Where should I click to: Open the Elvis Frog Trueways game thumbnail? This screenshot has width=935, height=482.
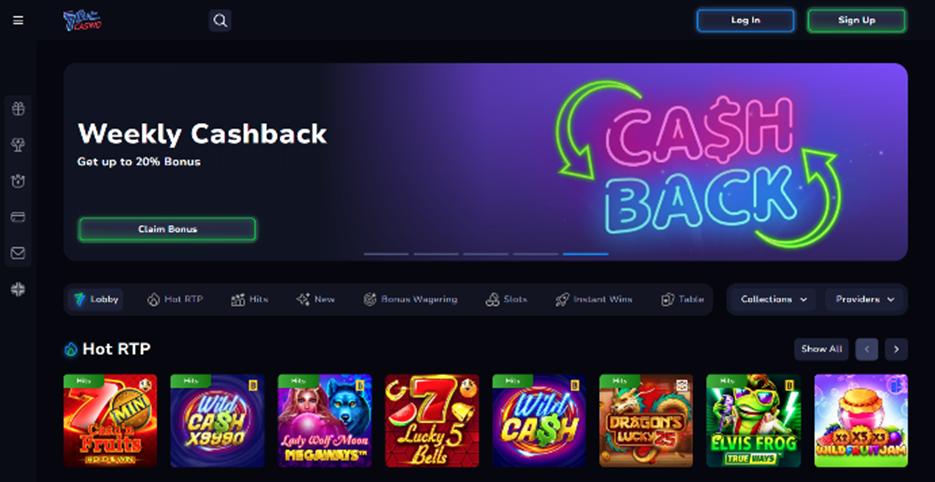[753, 421]
